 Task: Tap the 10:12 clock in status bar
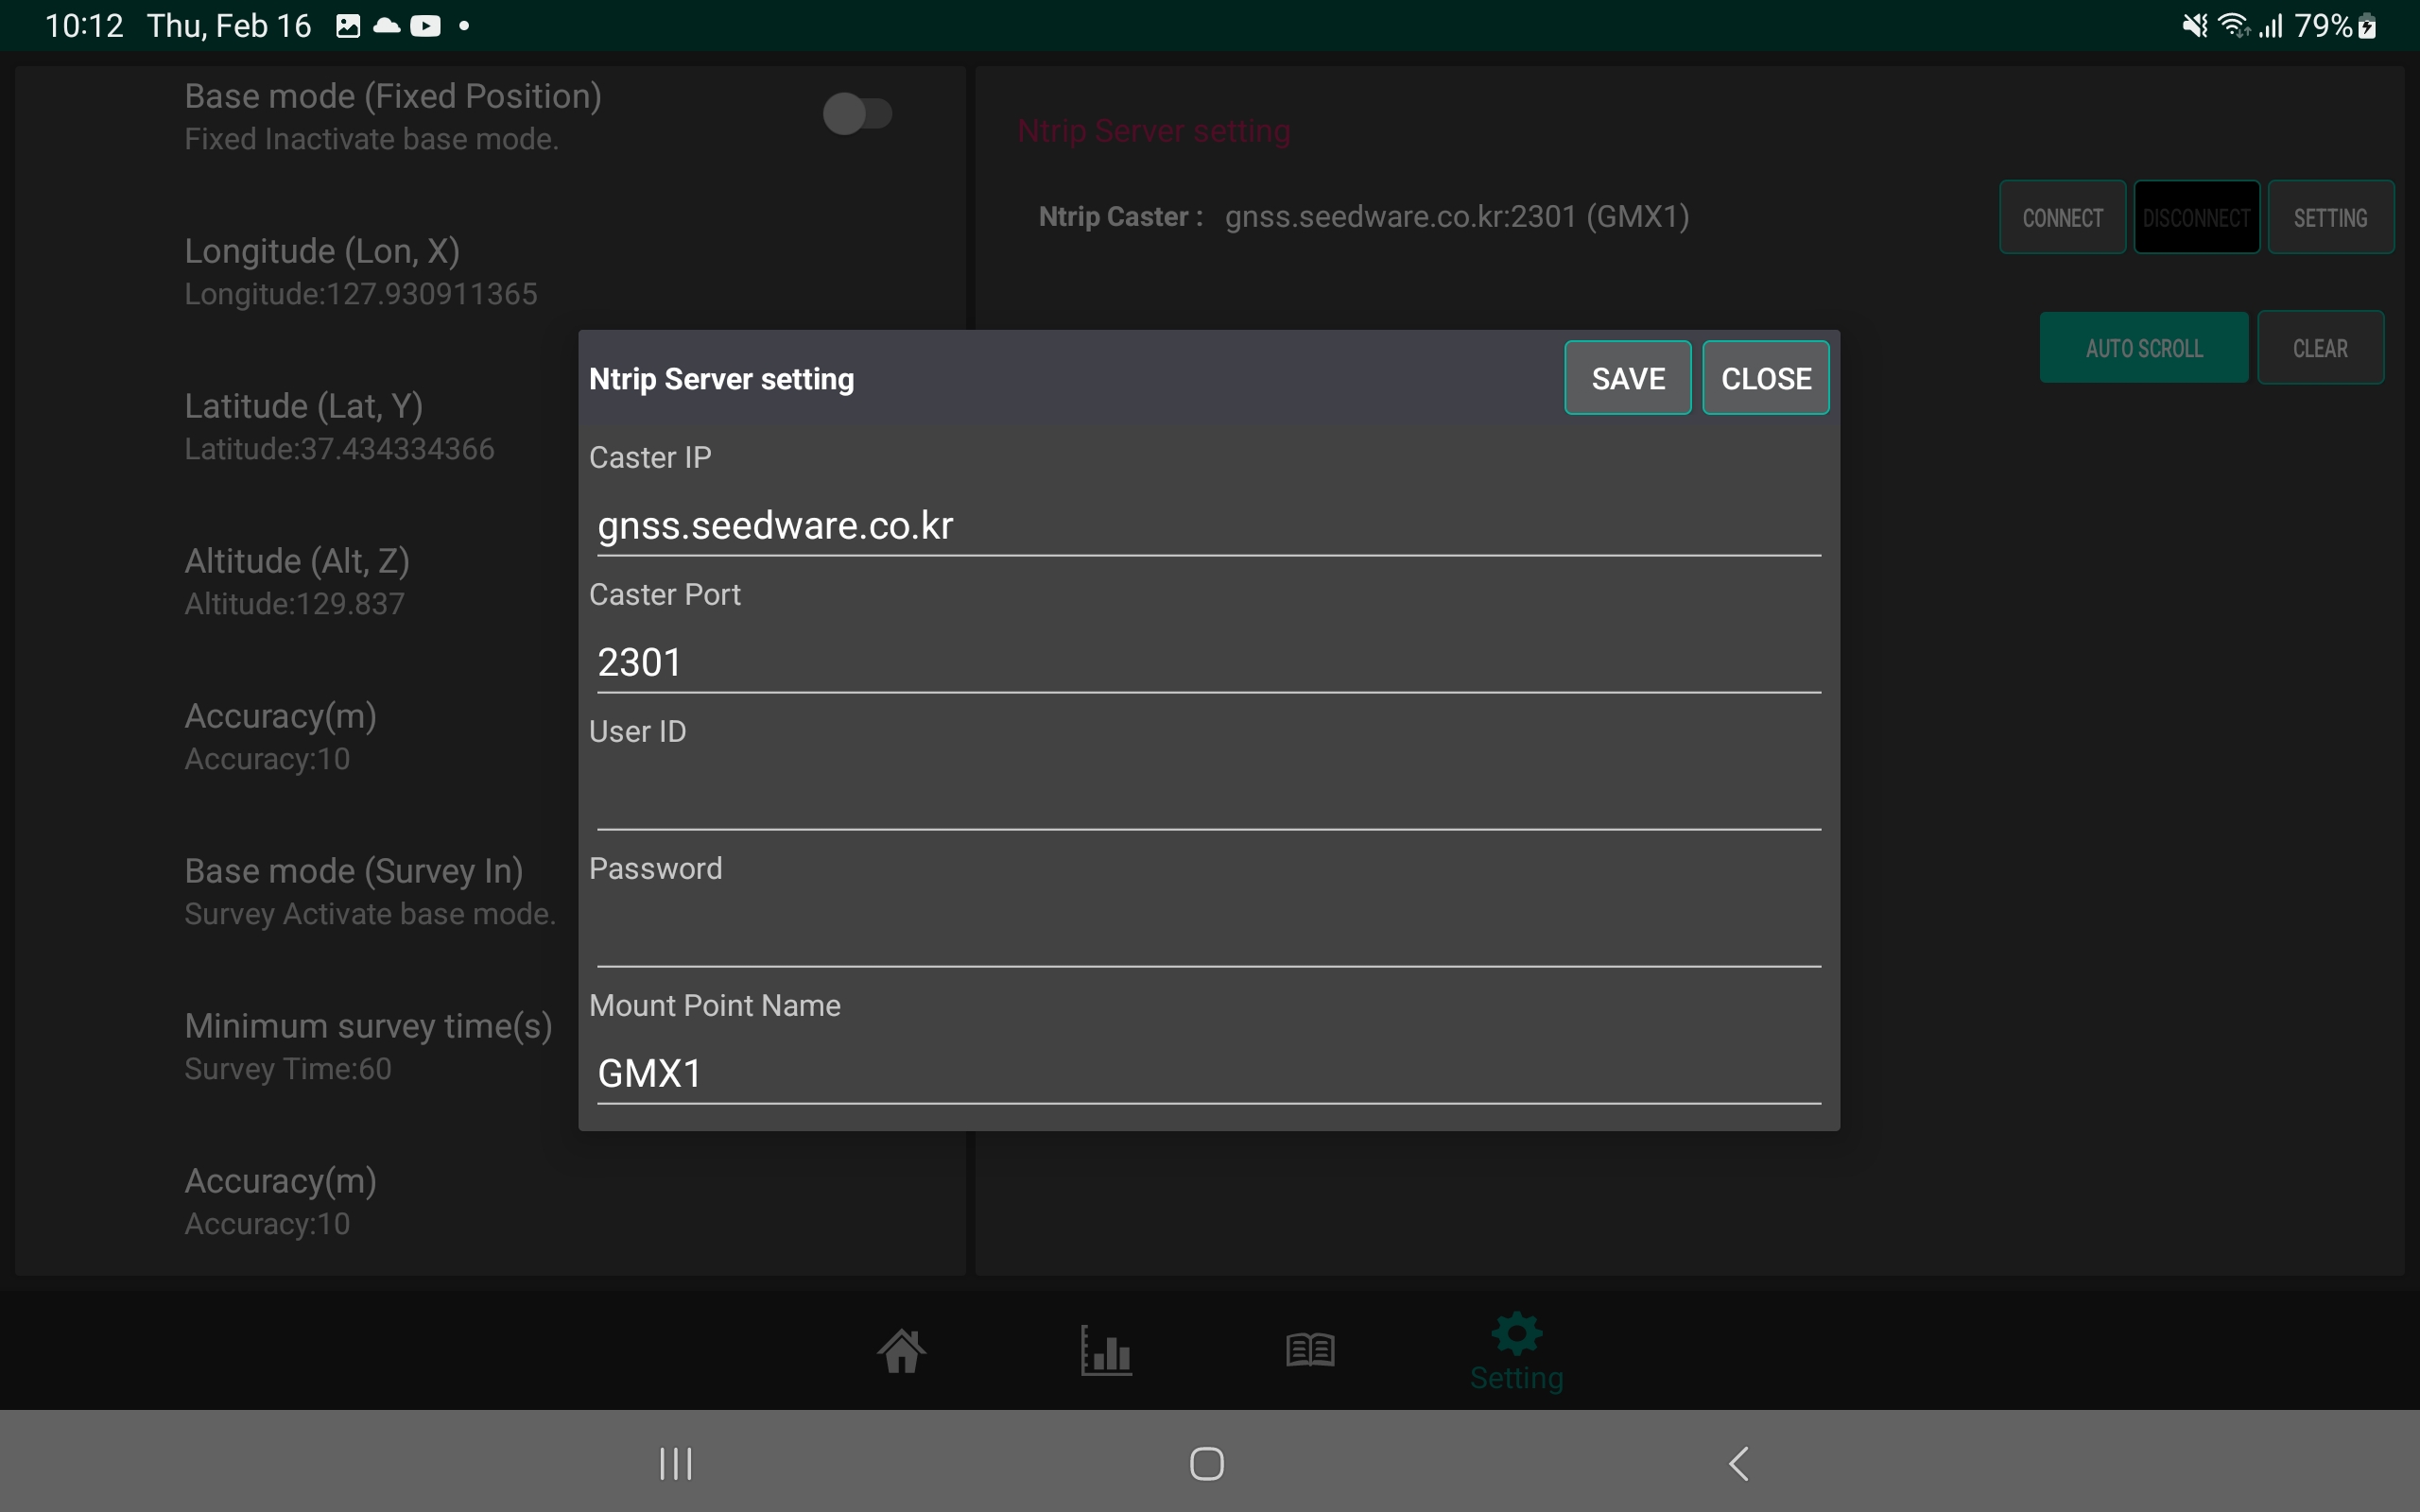(84, 26)
